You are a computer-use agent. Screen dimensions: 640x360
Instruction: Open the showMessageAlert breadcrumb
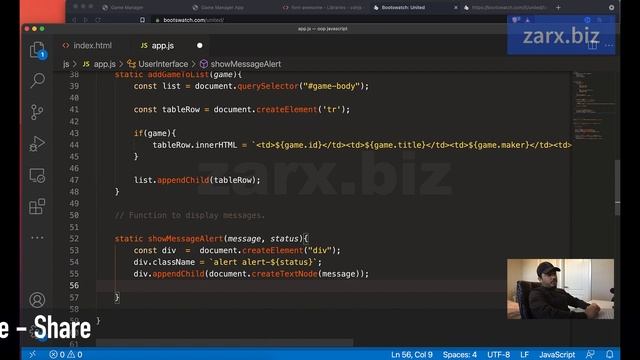[241, 64]
